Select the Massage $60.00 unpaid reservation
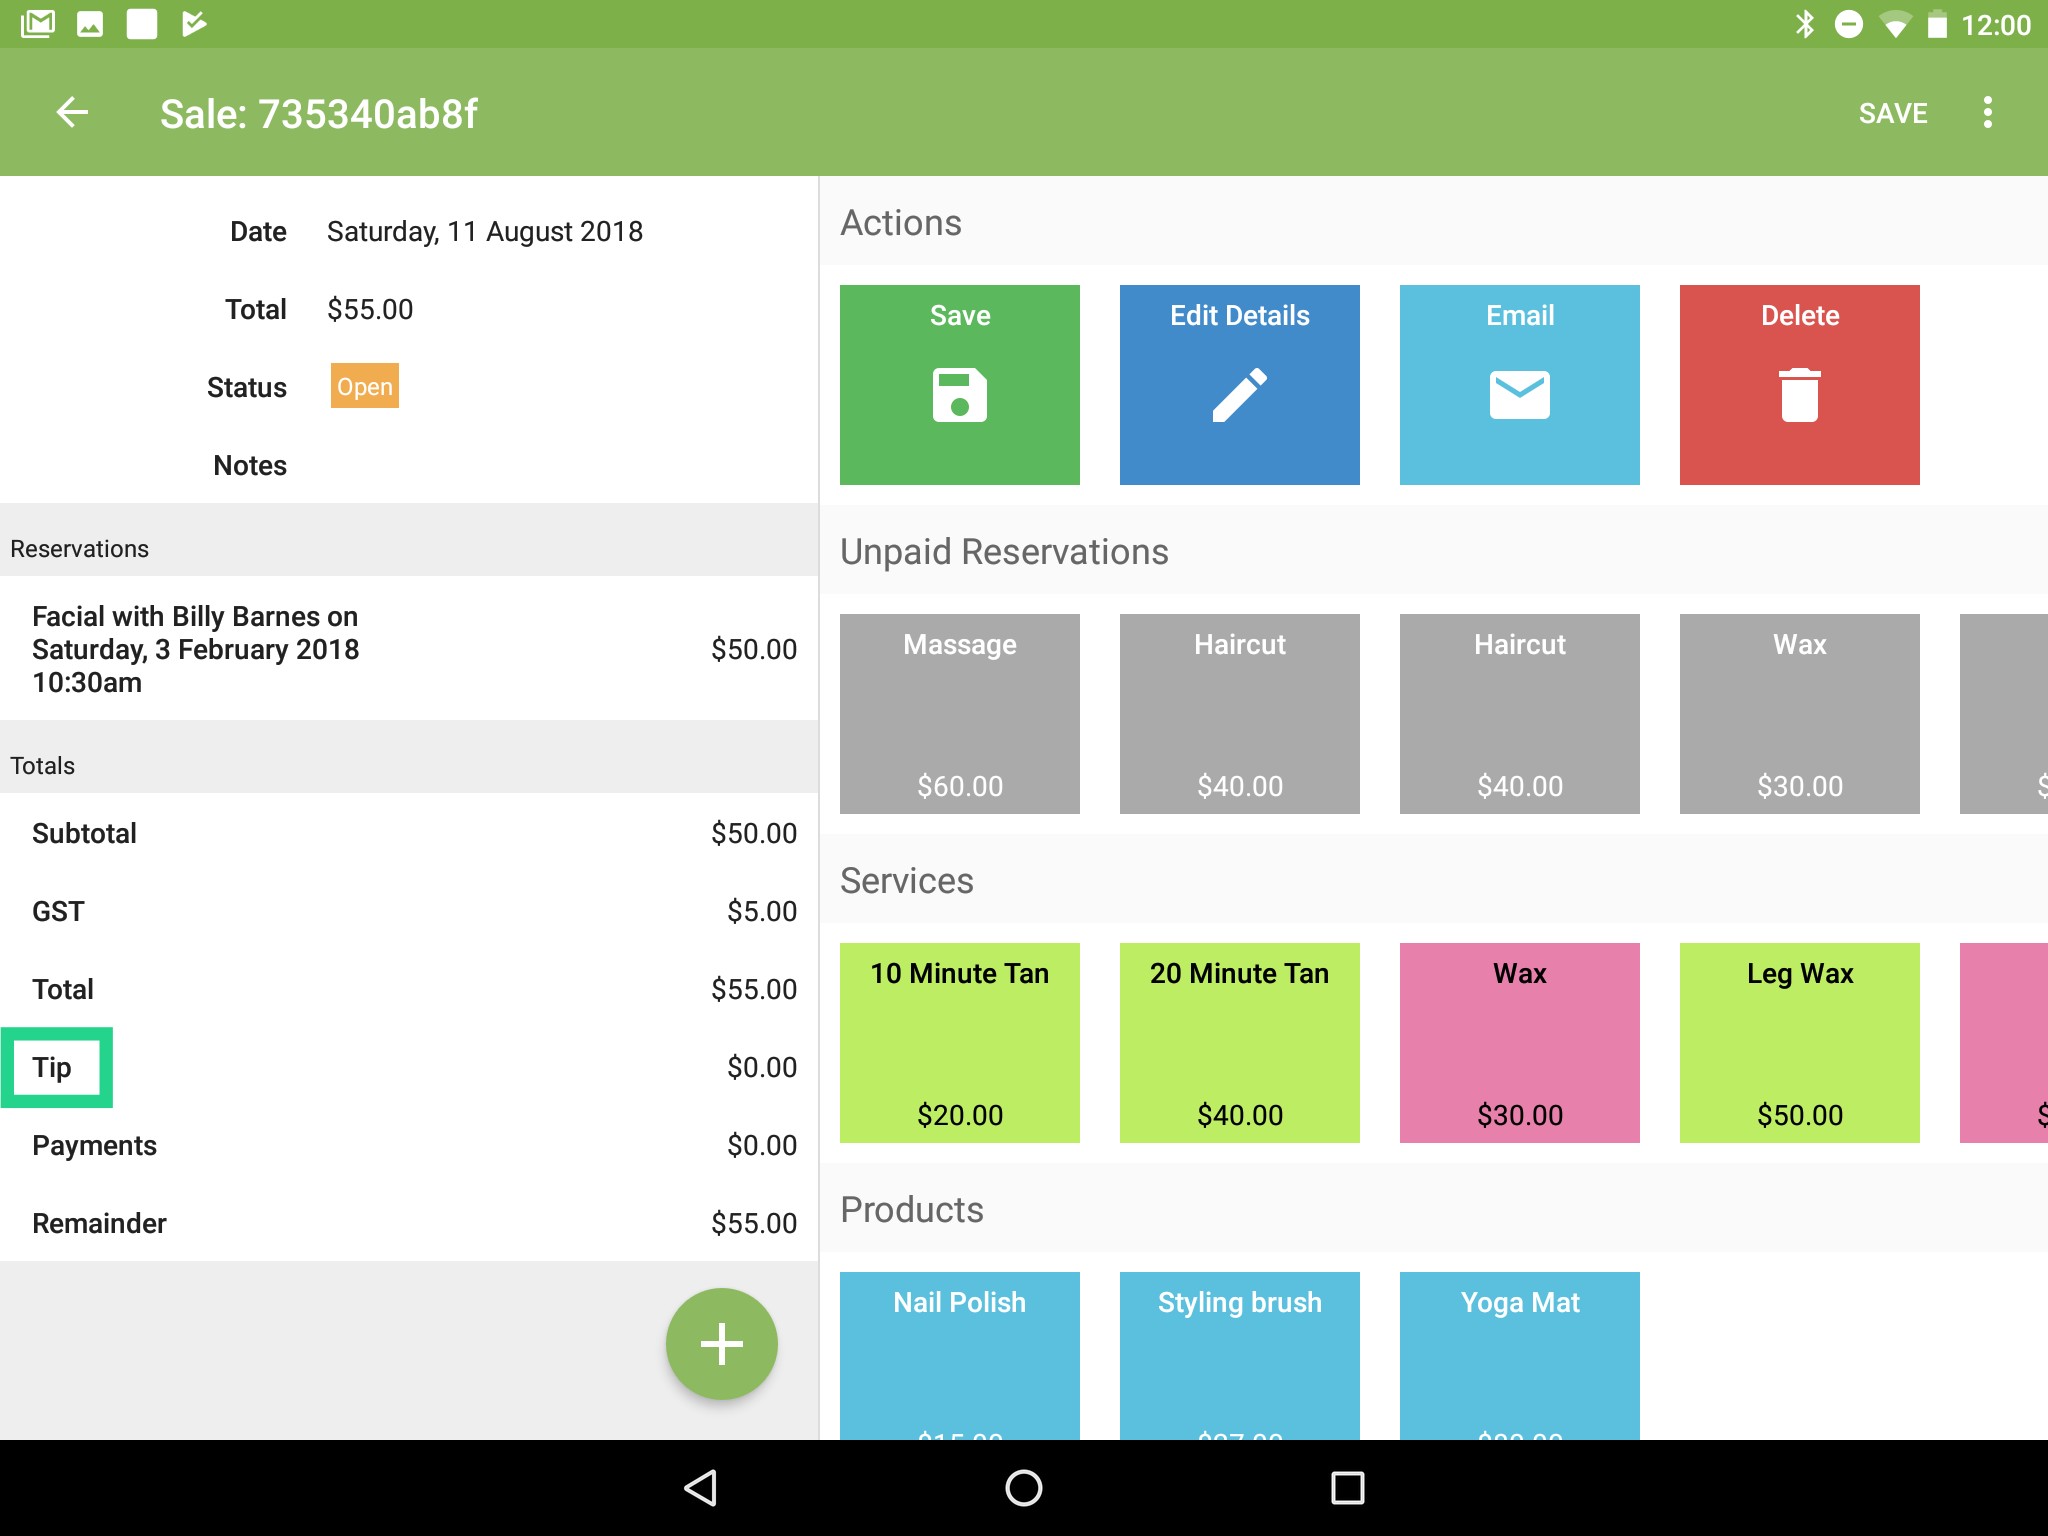This screenshot has height=1536, width=2048. tap(959, 713)
